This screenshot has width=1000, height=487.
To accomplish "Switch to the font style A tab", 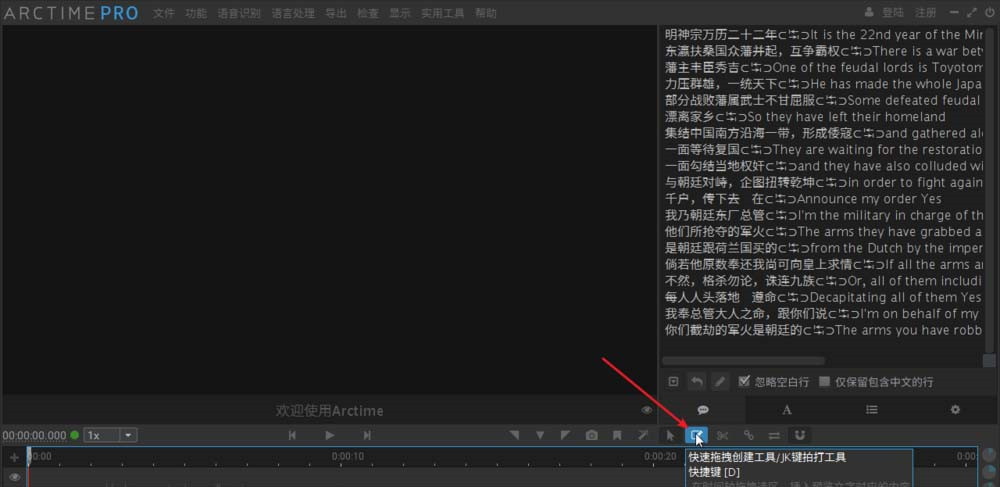I will (787, 410).
